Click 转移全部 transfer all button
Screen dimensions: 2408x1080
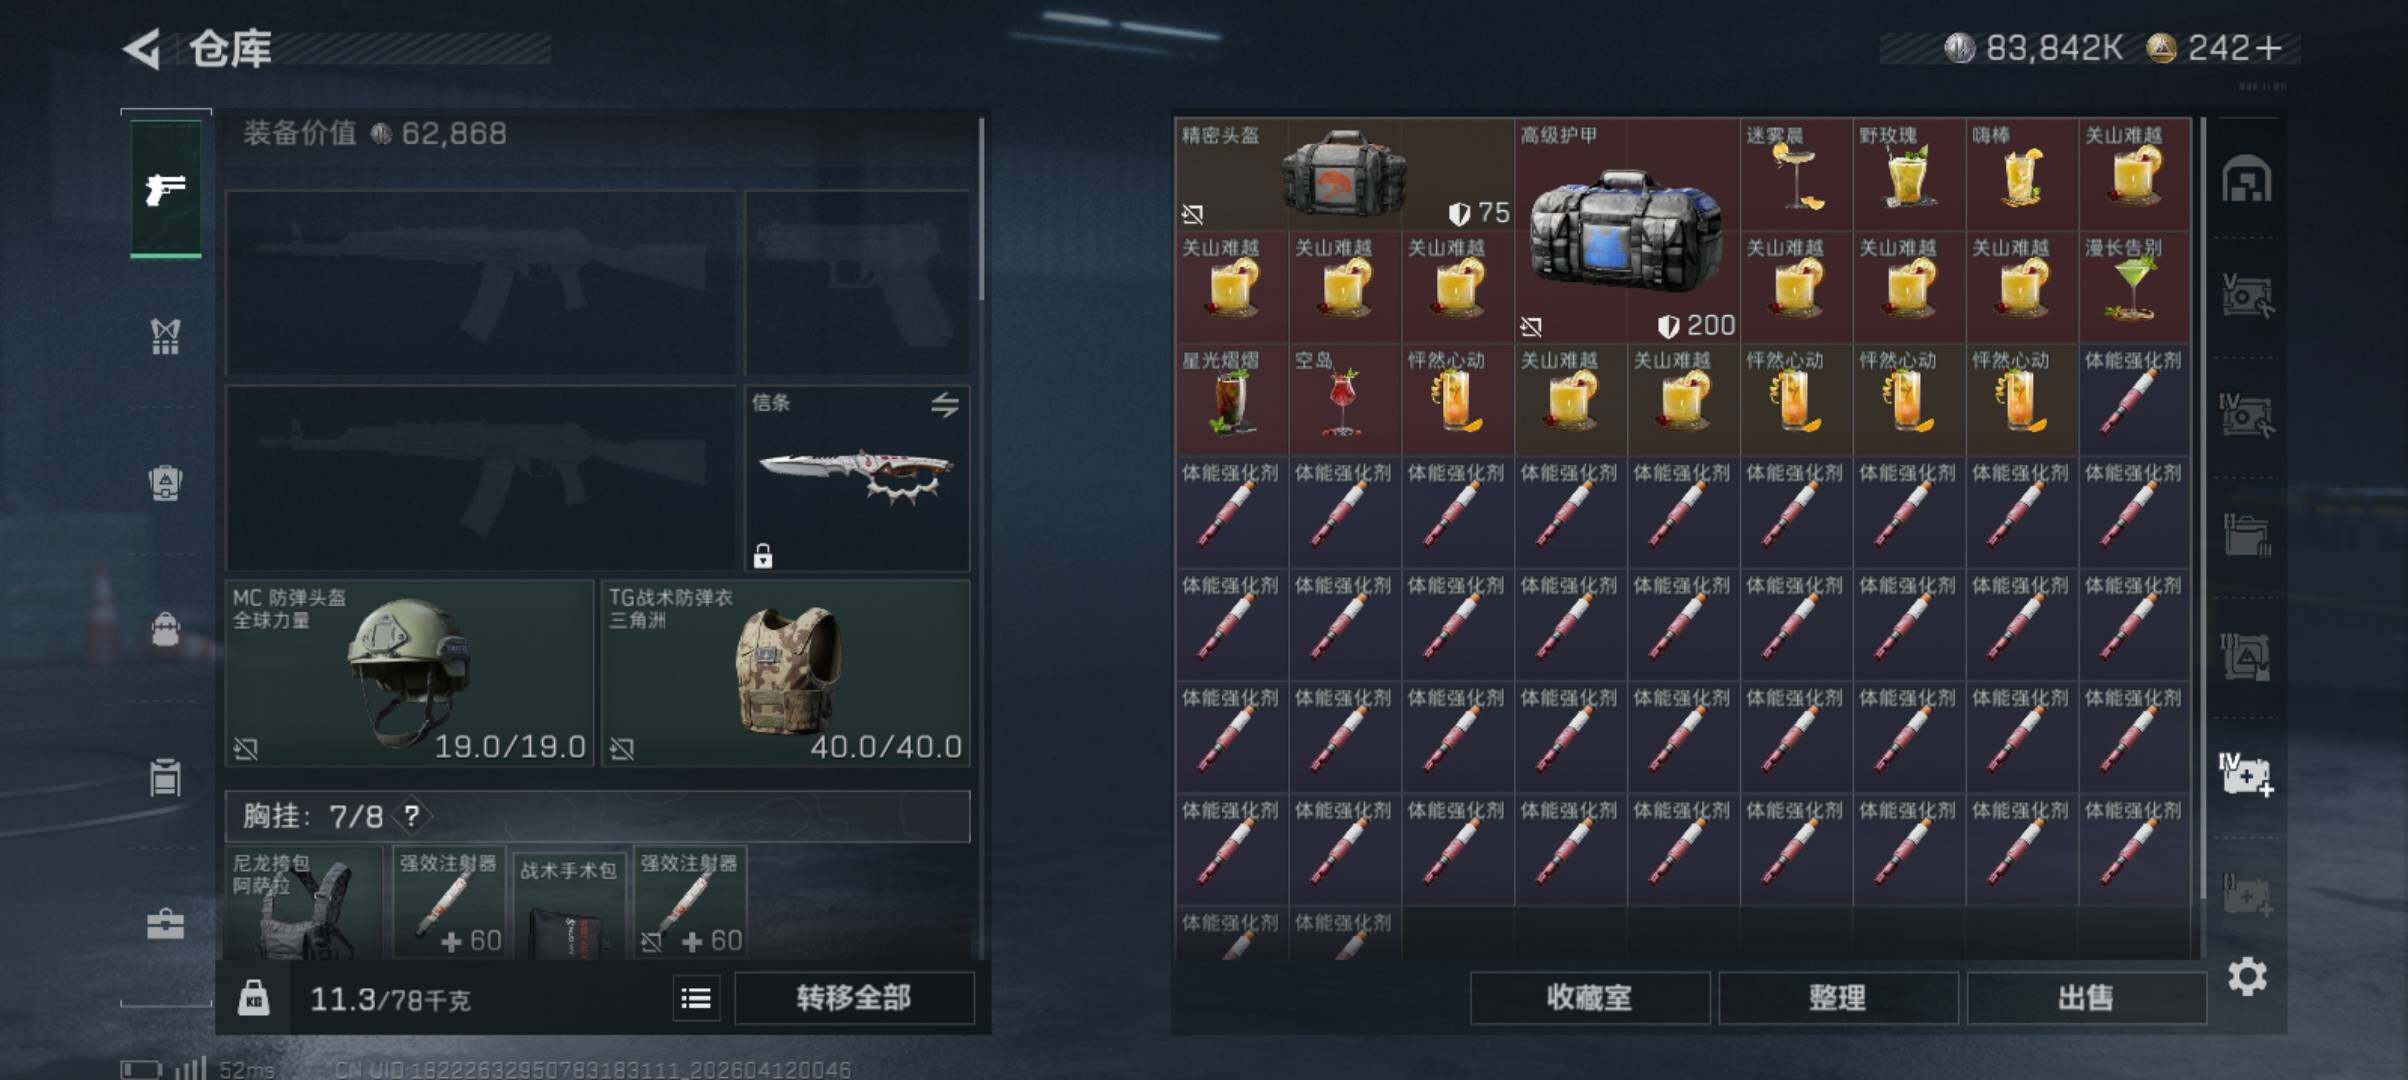pyautogui.click(x=854, y=997)
